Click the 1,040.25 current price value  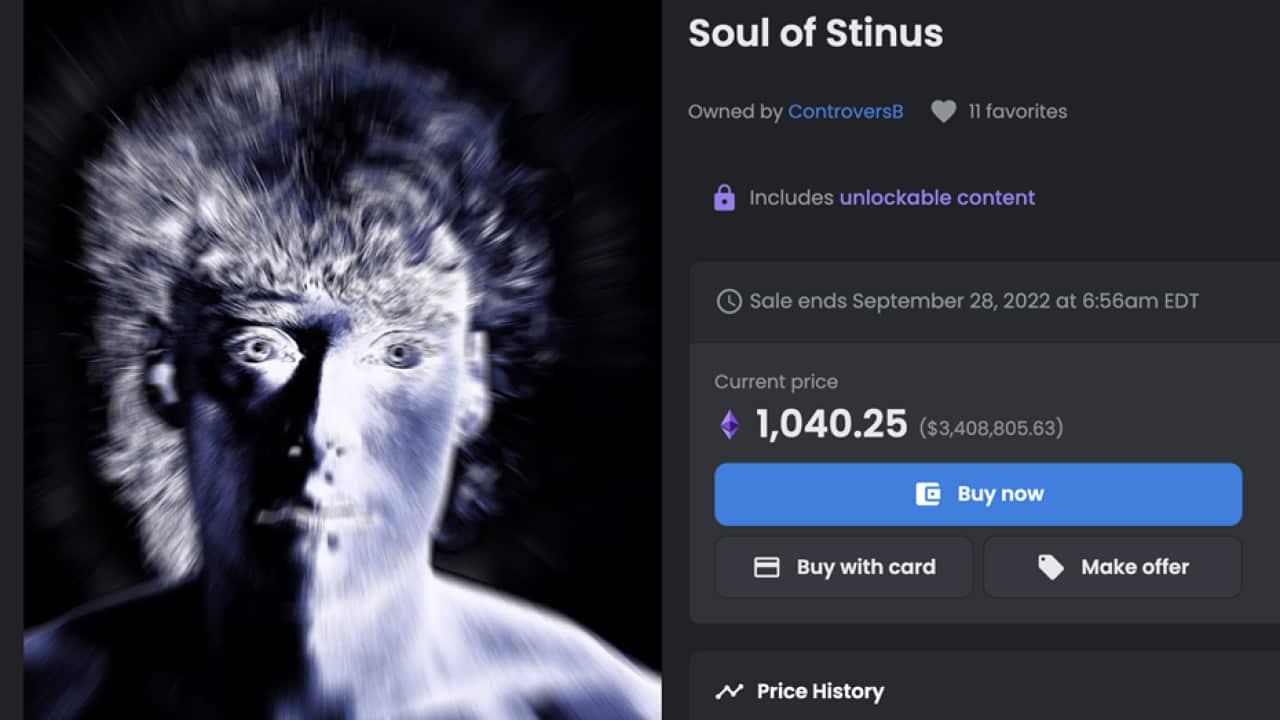[831, 425]
